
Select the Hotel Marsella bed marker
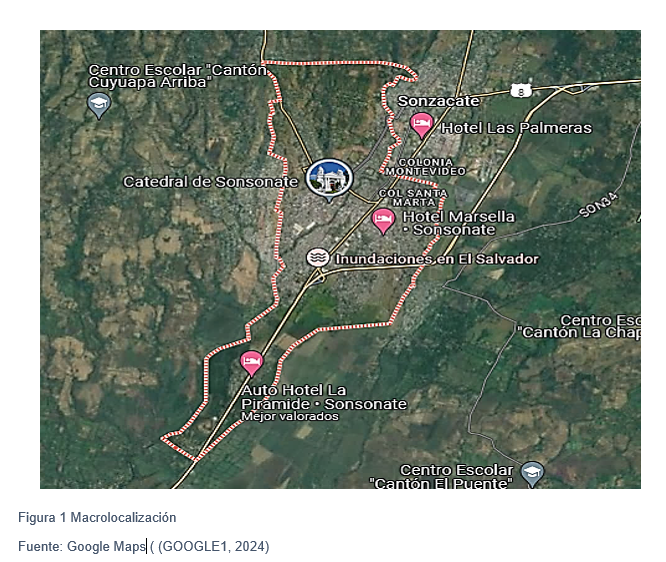coord(383,221)
